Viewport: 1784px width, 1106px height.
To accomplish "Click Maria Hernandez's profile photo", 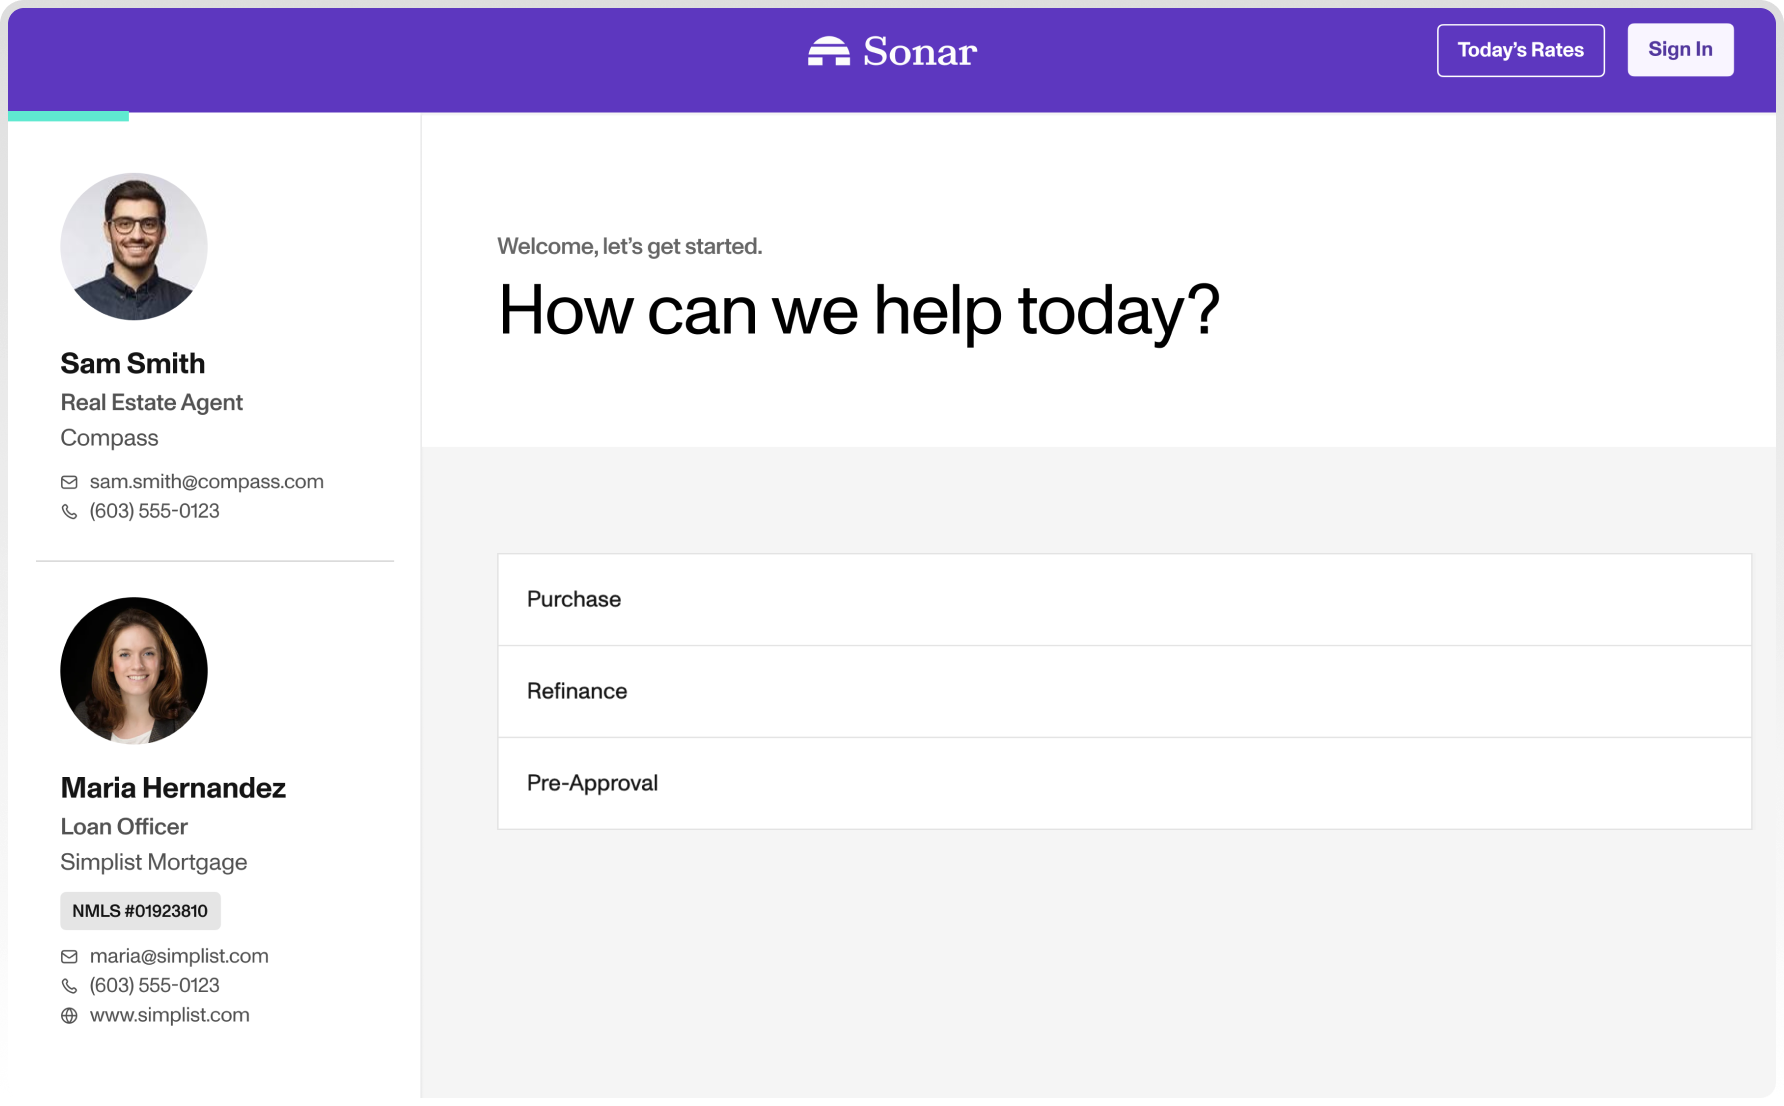I will (x=134, y=670).
